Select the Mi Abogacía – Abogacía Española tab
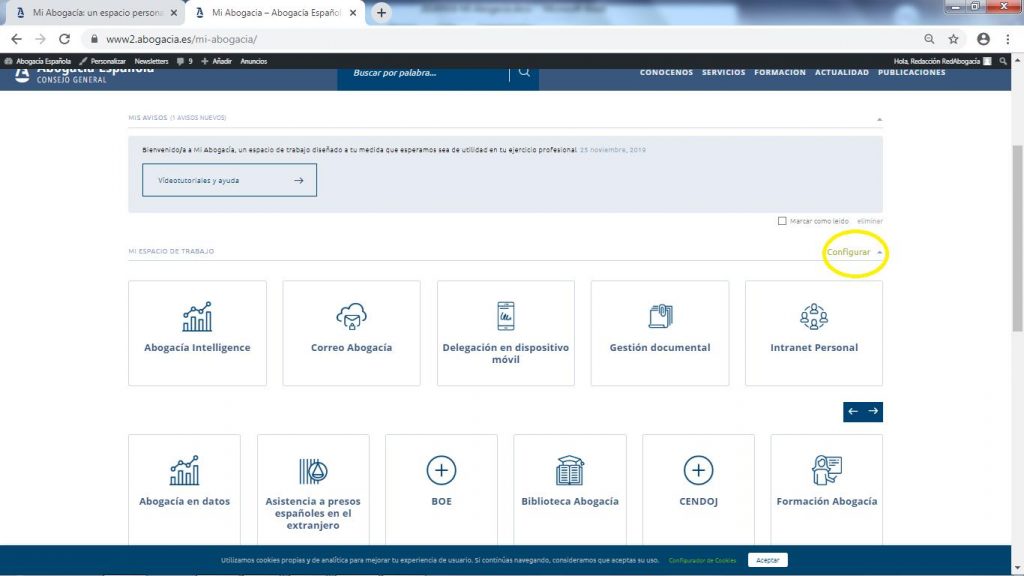 pyautogui.click(x=276, y=13)
